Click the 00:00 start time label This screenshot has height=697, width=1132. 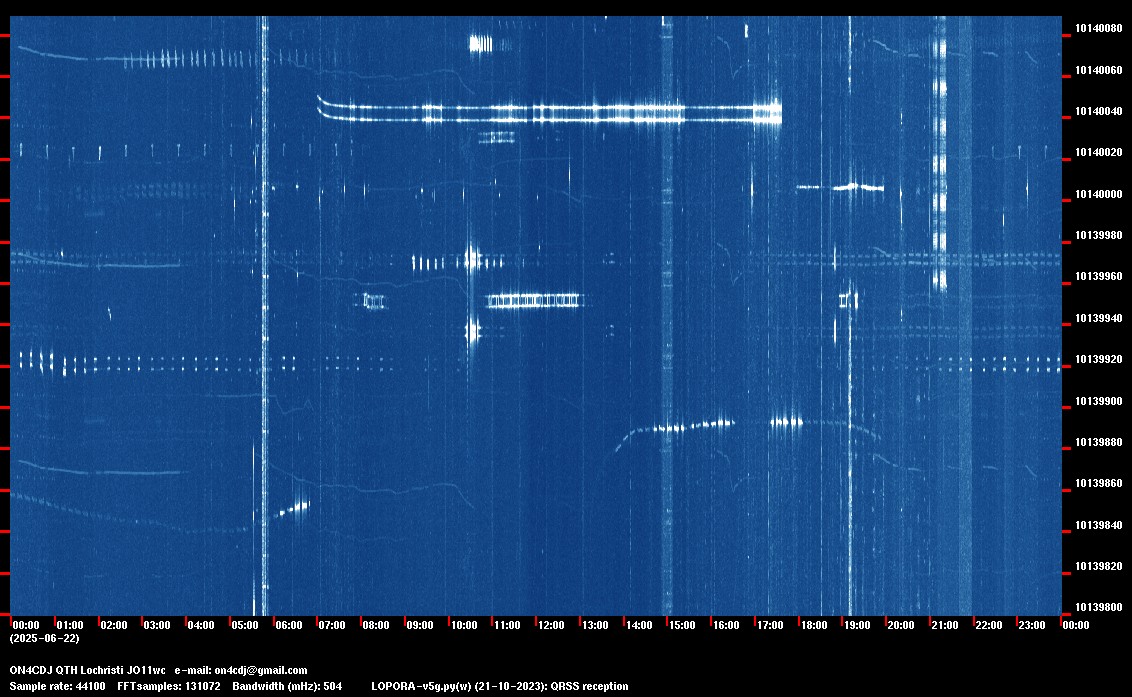(26, 625)
